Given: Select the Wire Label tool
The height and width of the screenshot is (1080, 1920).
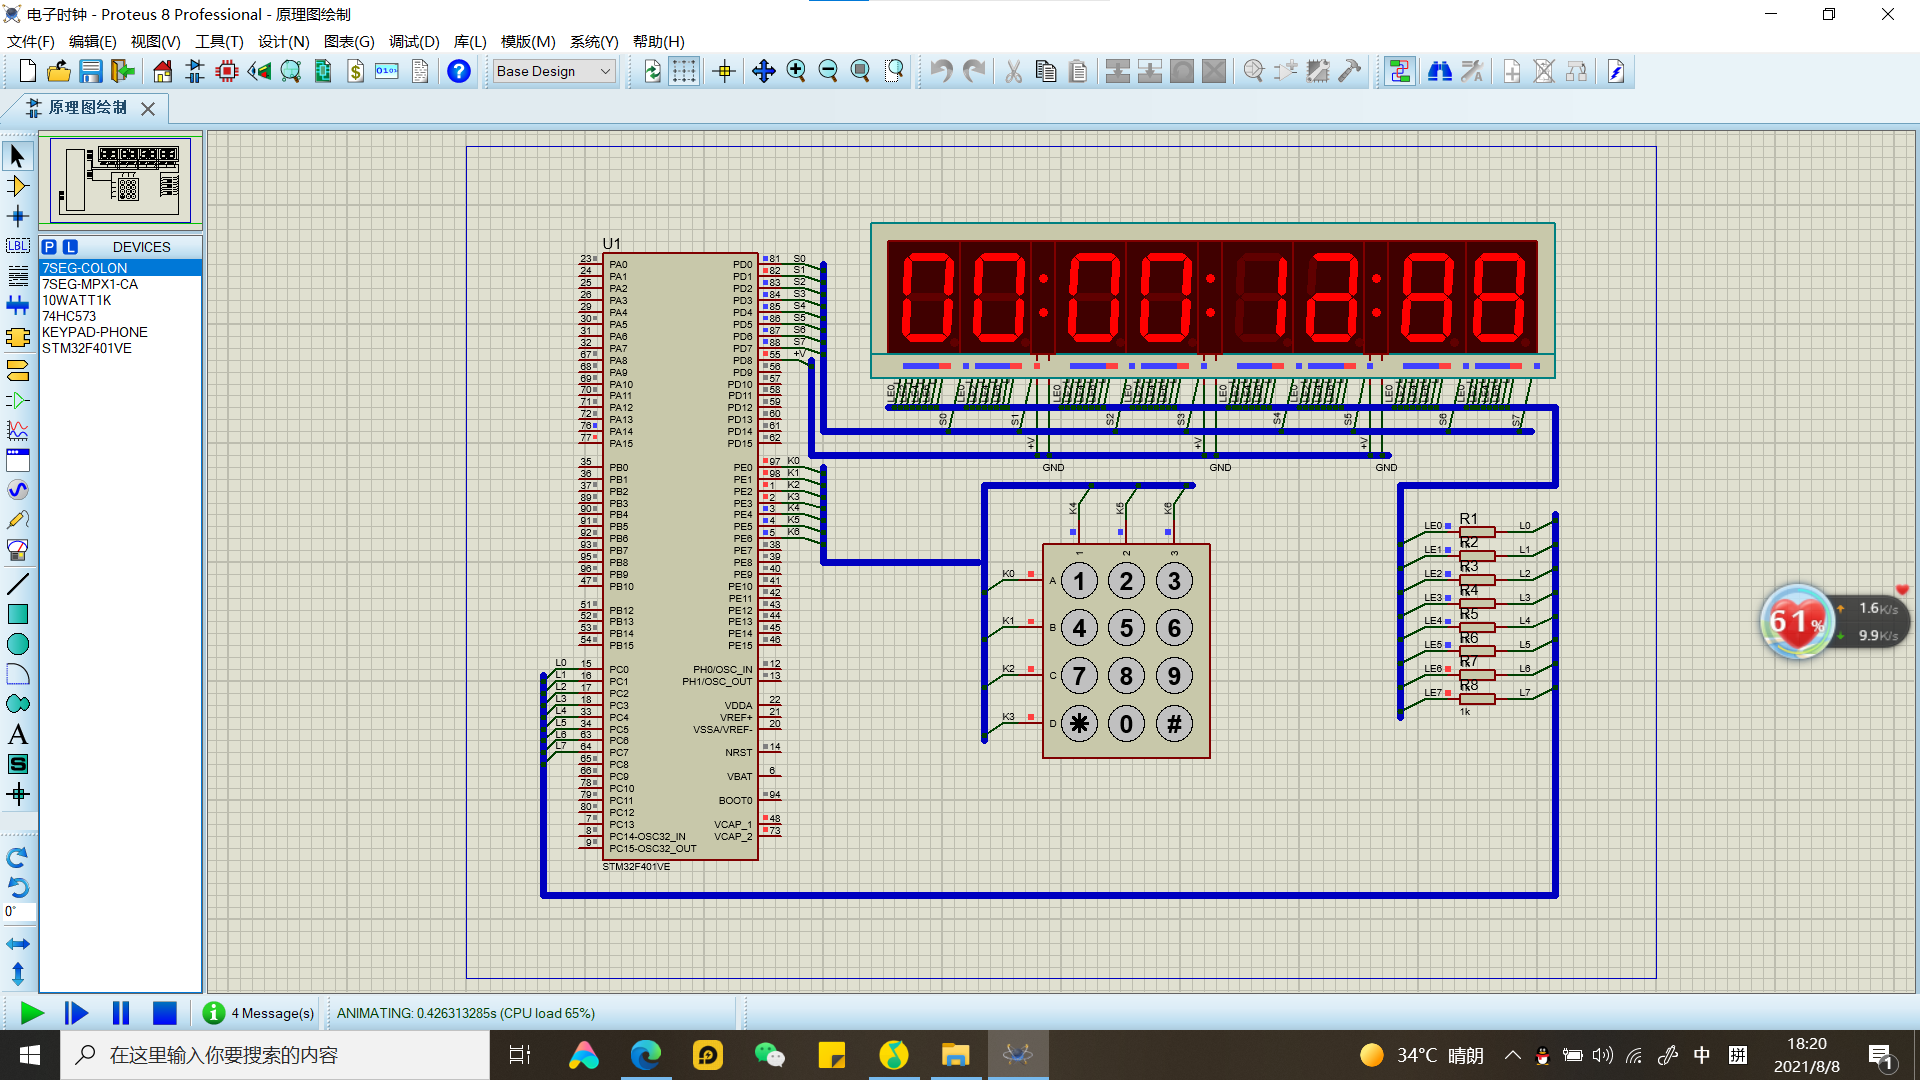Looking at the screenshot, I should point(17,246).
